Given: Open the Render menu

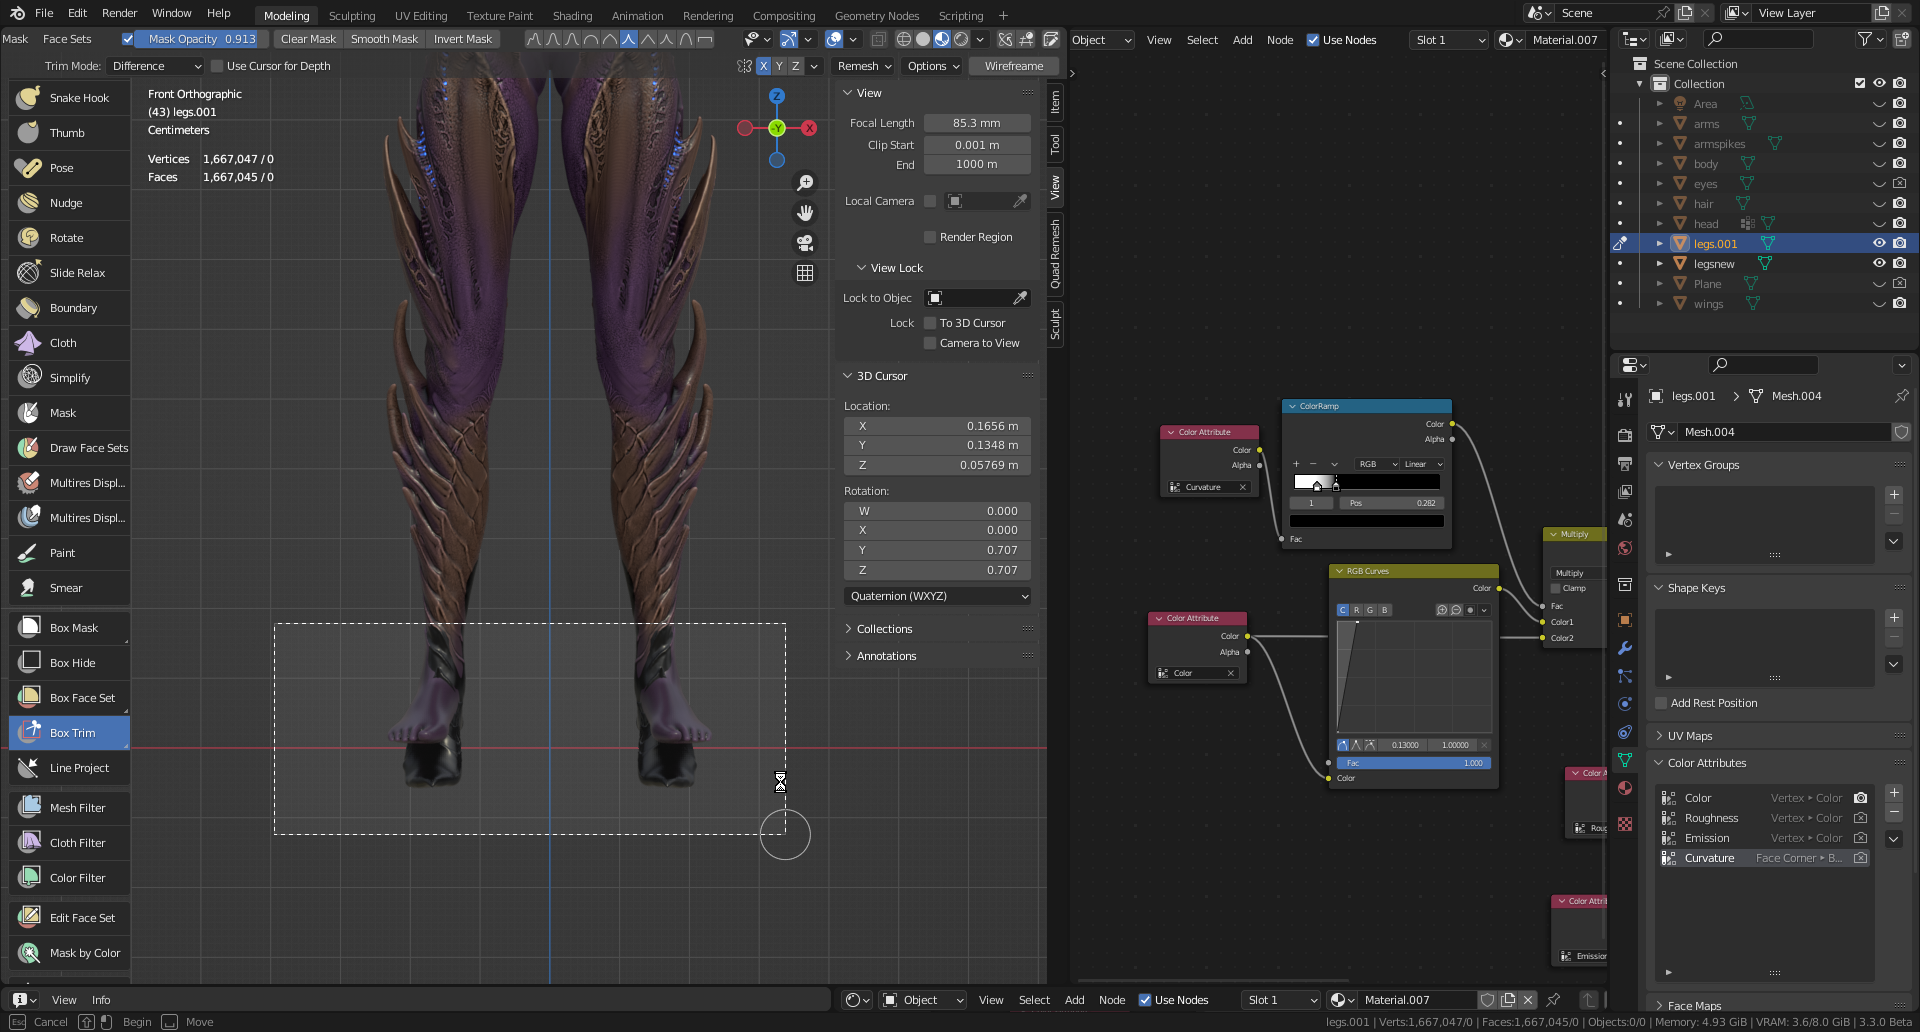Looking at the screenshot, I should [120, 13].
